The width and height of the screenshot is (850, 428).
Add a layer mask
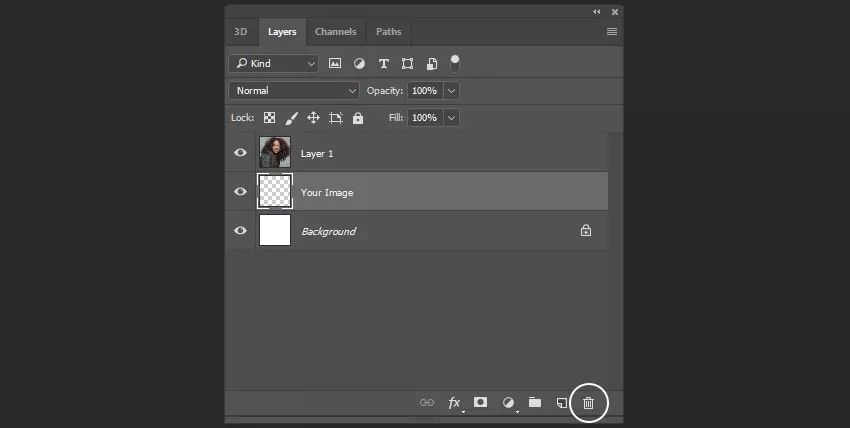coord(480,402)
